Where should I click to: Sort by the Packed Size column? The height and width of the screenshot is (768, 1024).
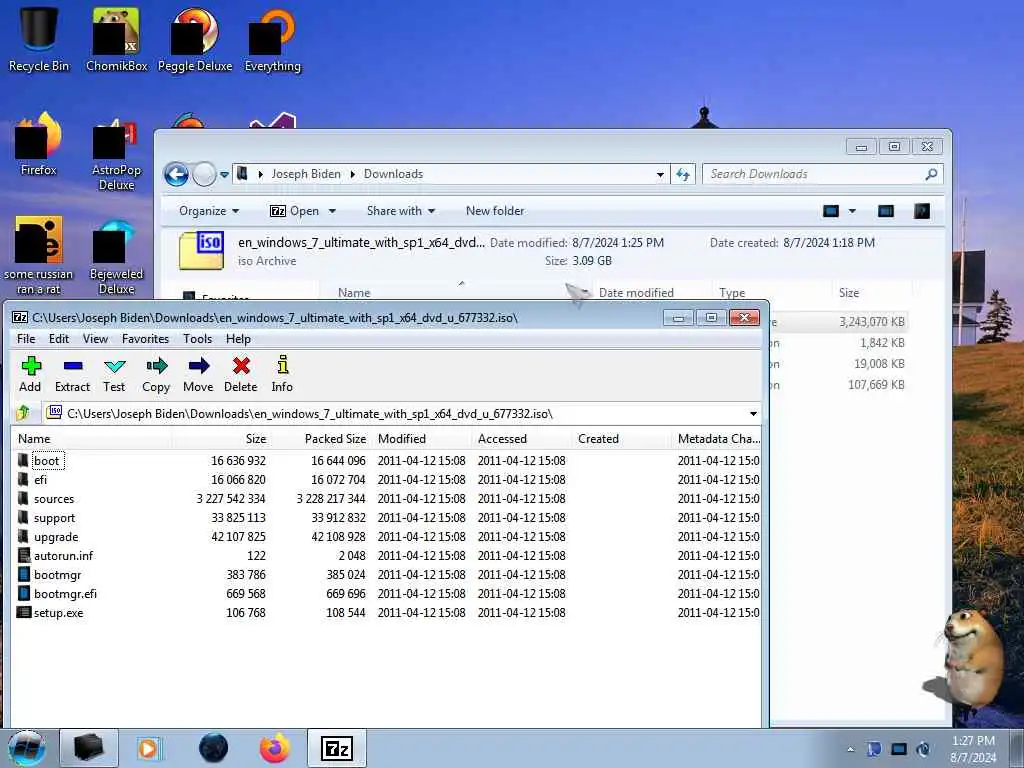[321, 439]
